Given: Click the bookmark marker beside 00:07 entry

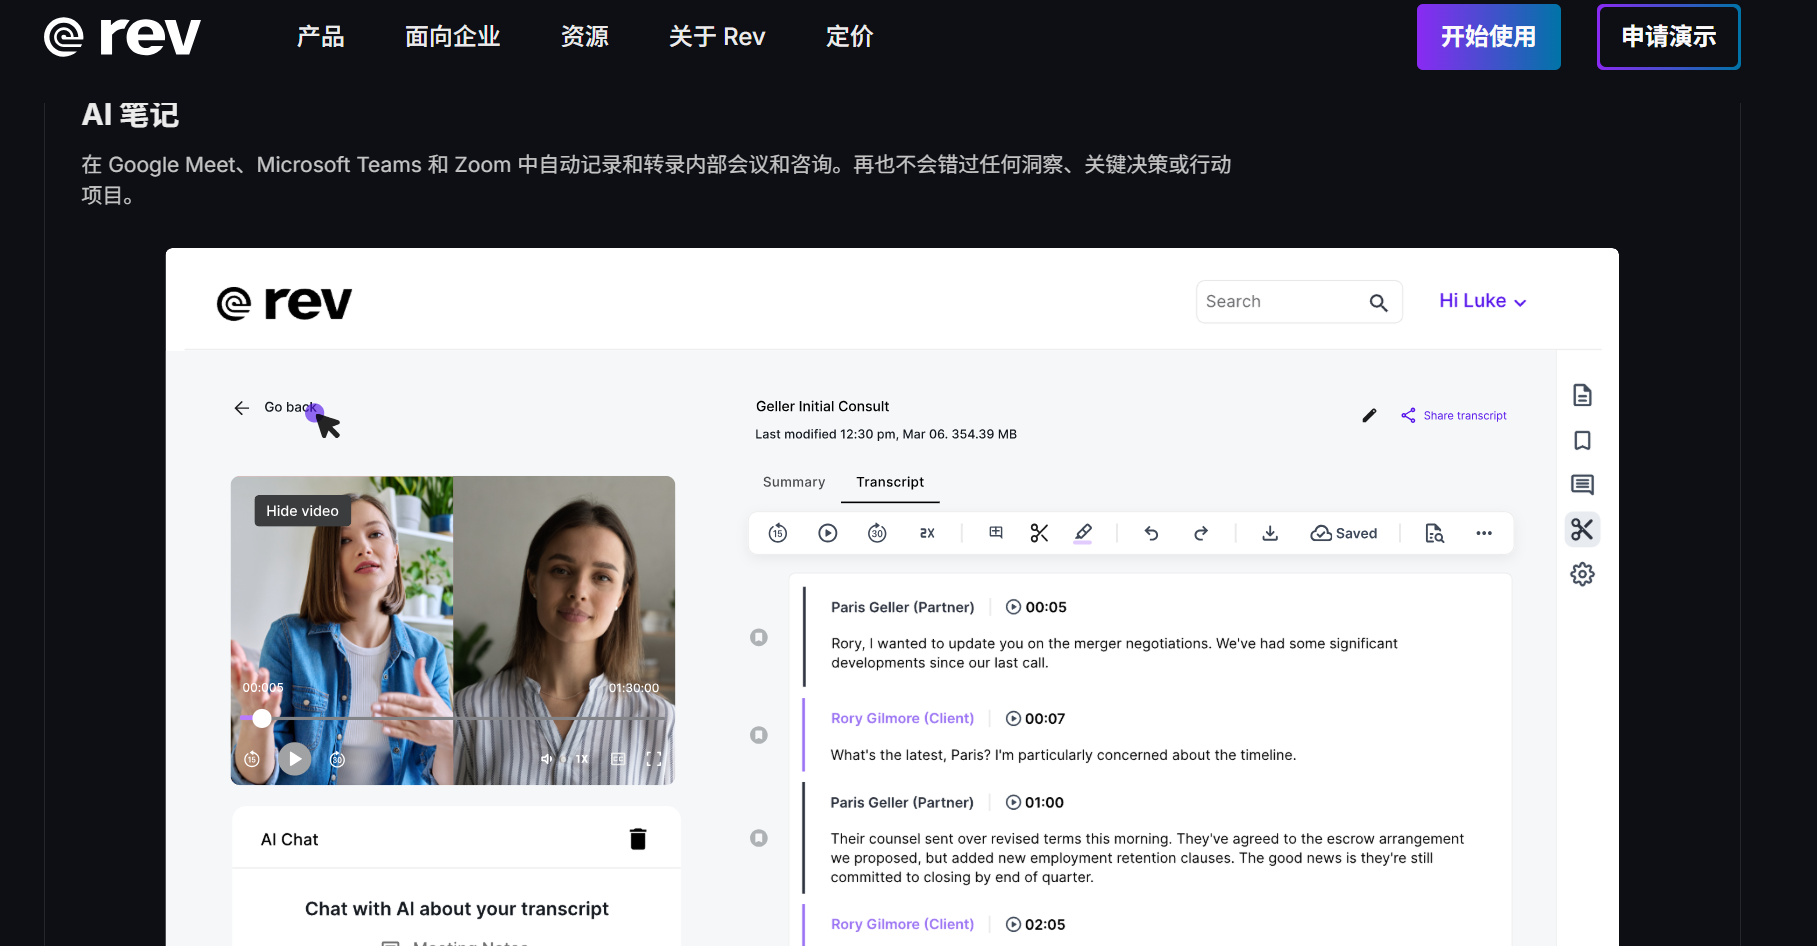Looking at the screenshot, I should tap(759, 735).
